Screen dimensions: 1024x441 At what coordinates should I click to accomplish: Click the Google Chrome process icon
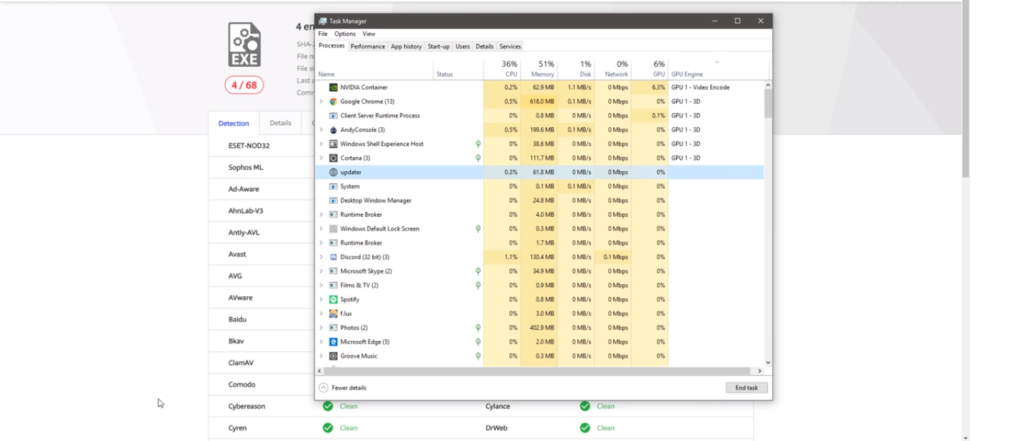coord(333,101)
